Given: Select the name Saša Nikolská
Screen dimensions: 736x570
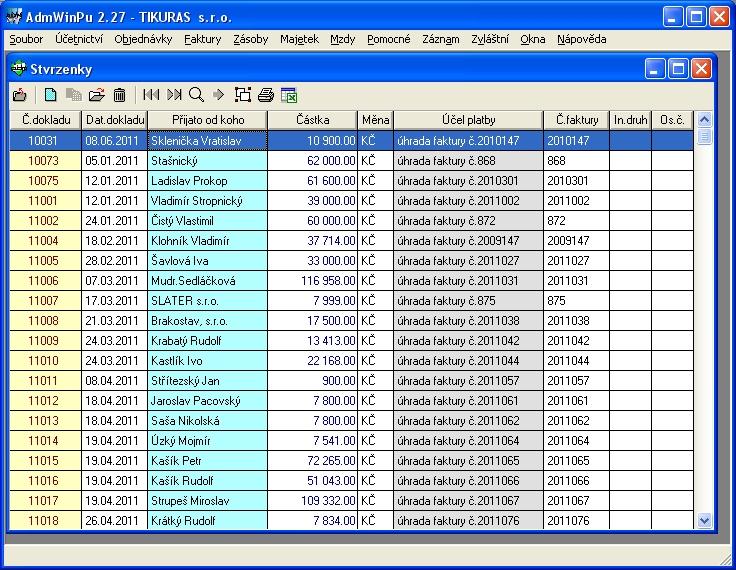Looking at the screenshot, I should tap(207, 421).
